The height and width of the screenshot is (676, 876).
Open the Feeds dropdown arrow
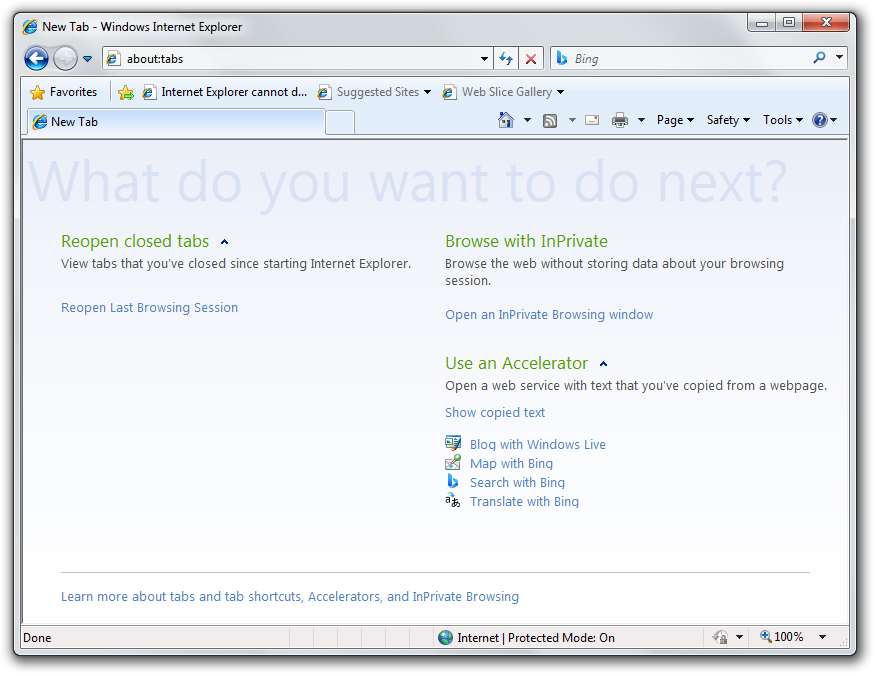point(572,120)
